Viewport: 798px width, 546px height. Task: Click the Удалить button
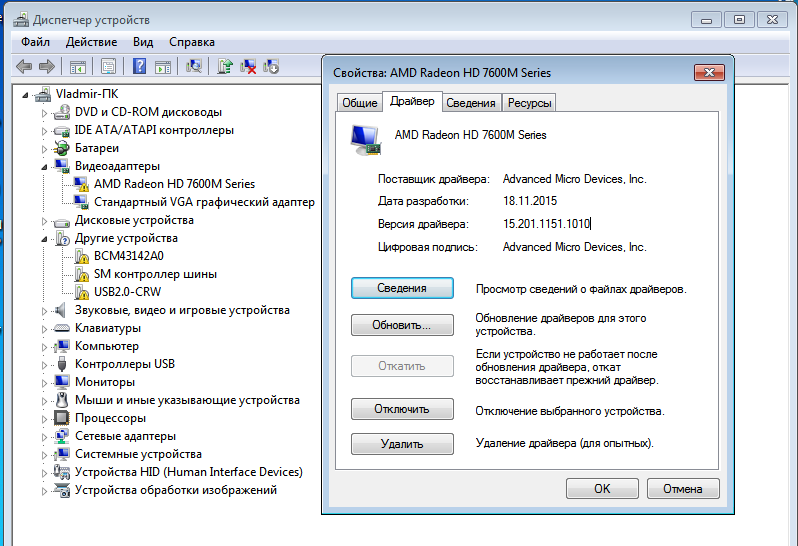coord(402,444)
